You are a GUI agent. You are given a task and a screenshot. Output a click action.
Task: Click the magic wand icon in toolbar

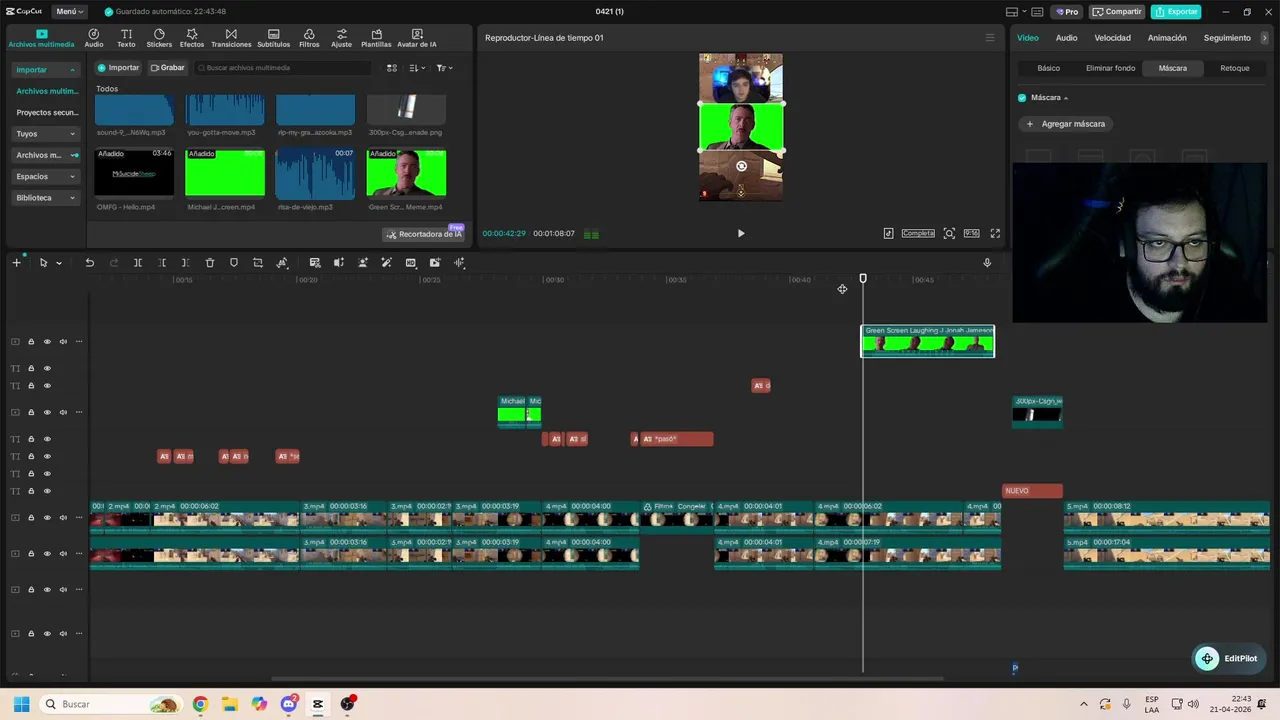(x=387, y=263)
